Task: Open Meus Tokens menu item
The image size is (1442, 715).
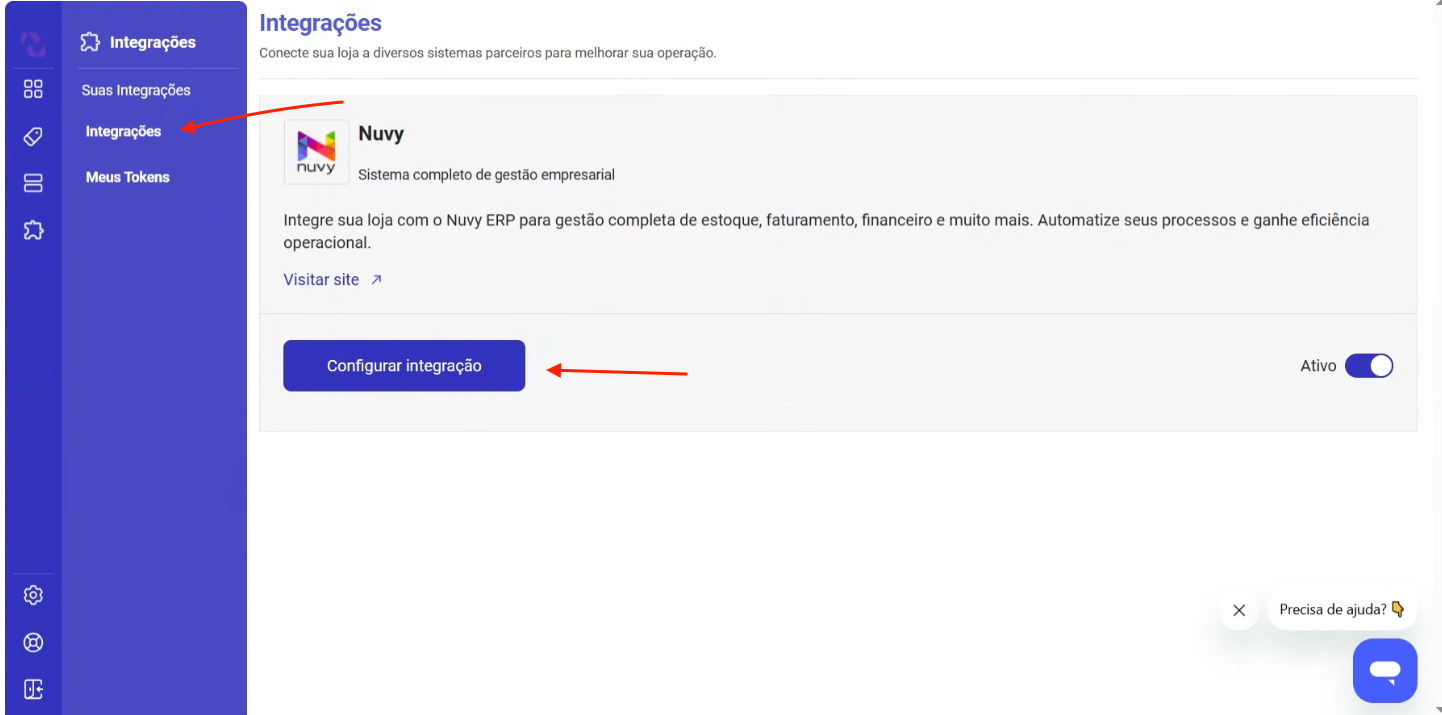Action: pos(128,177)
